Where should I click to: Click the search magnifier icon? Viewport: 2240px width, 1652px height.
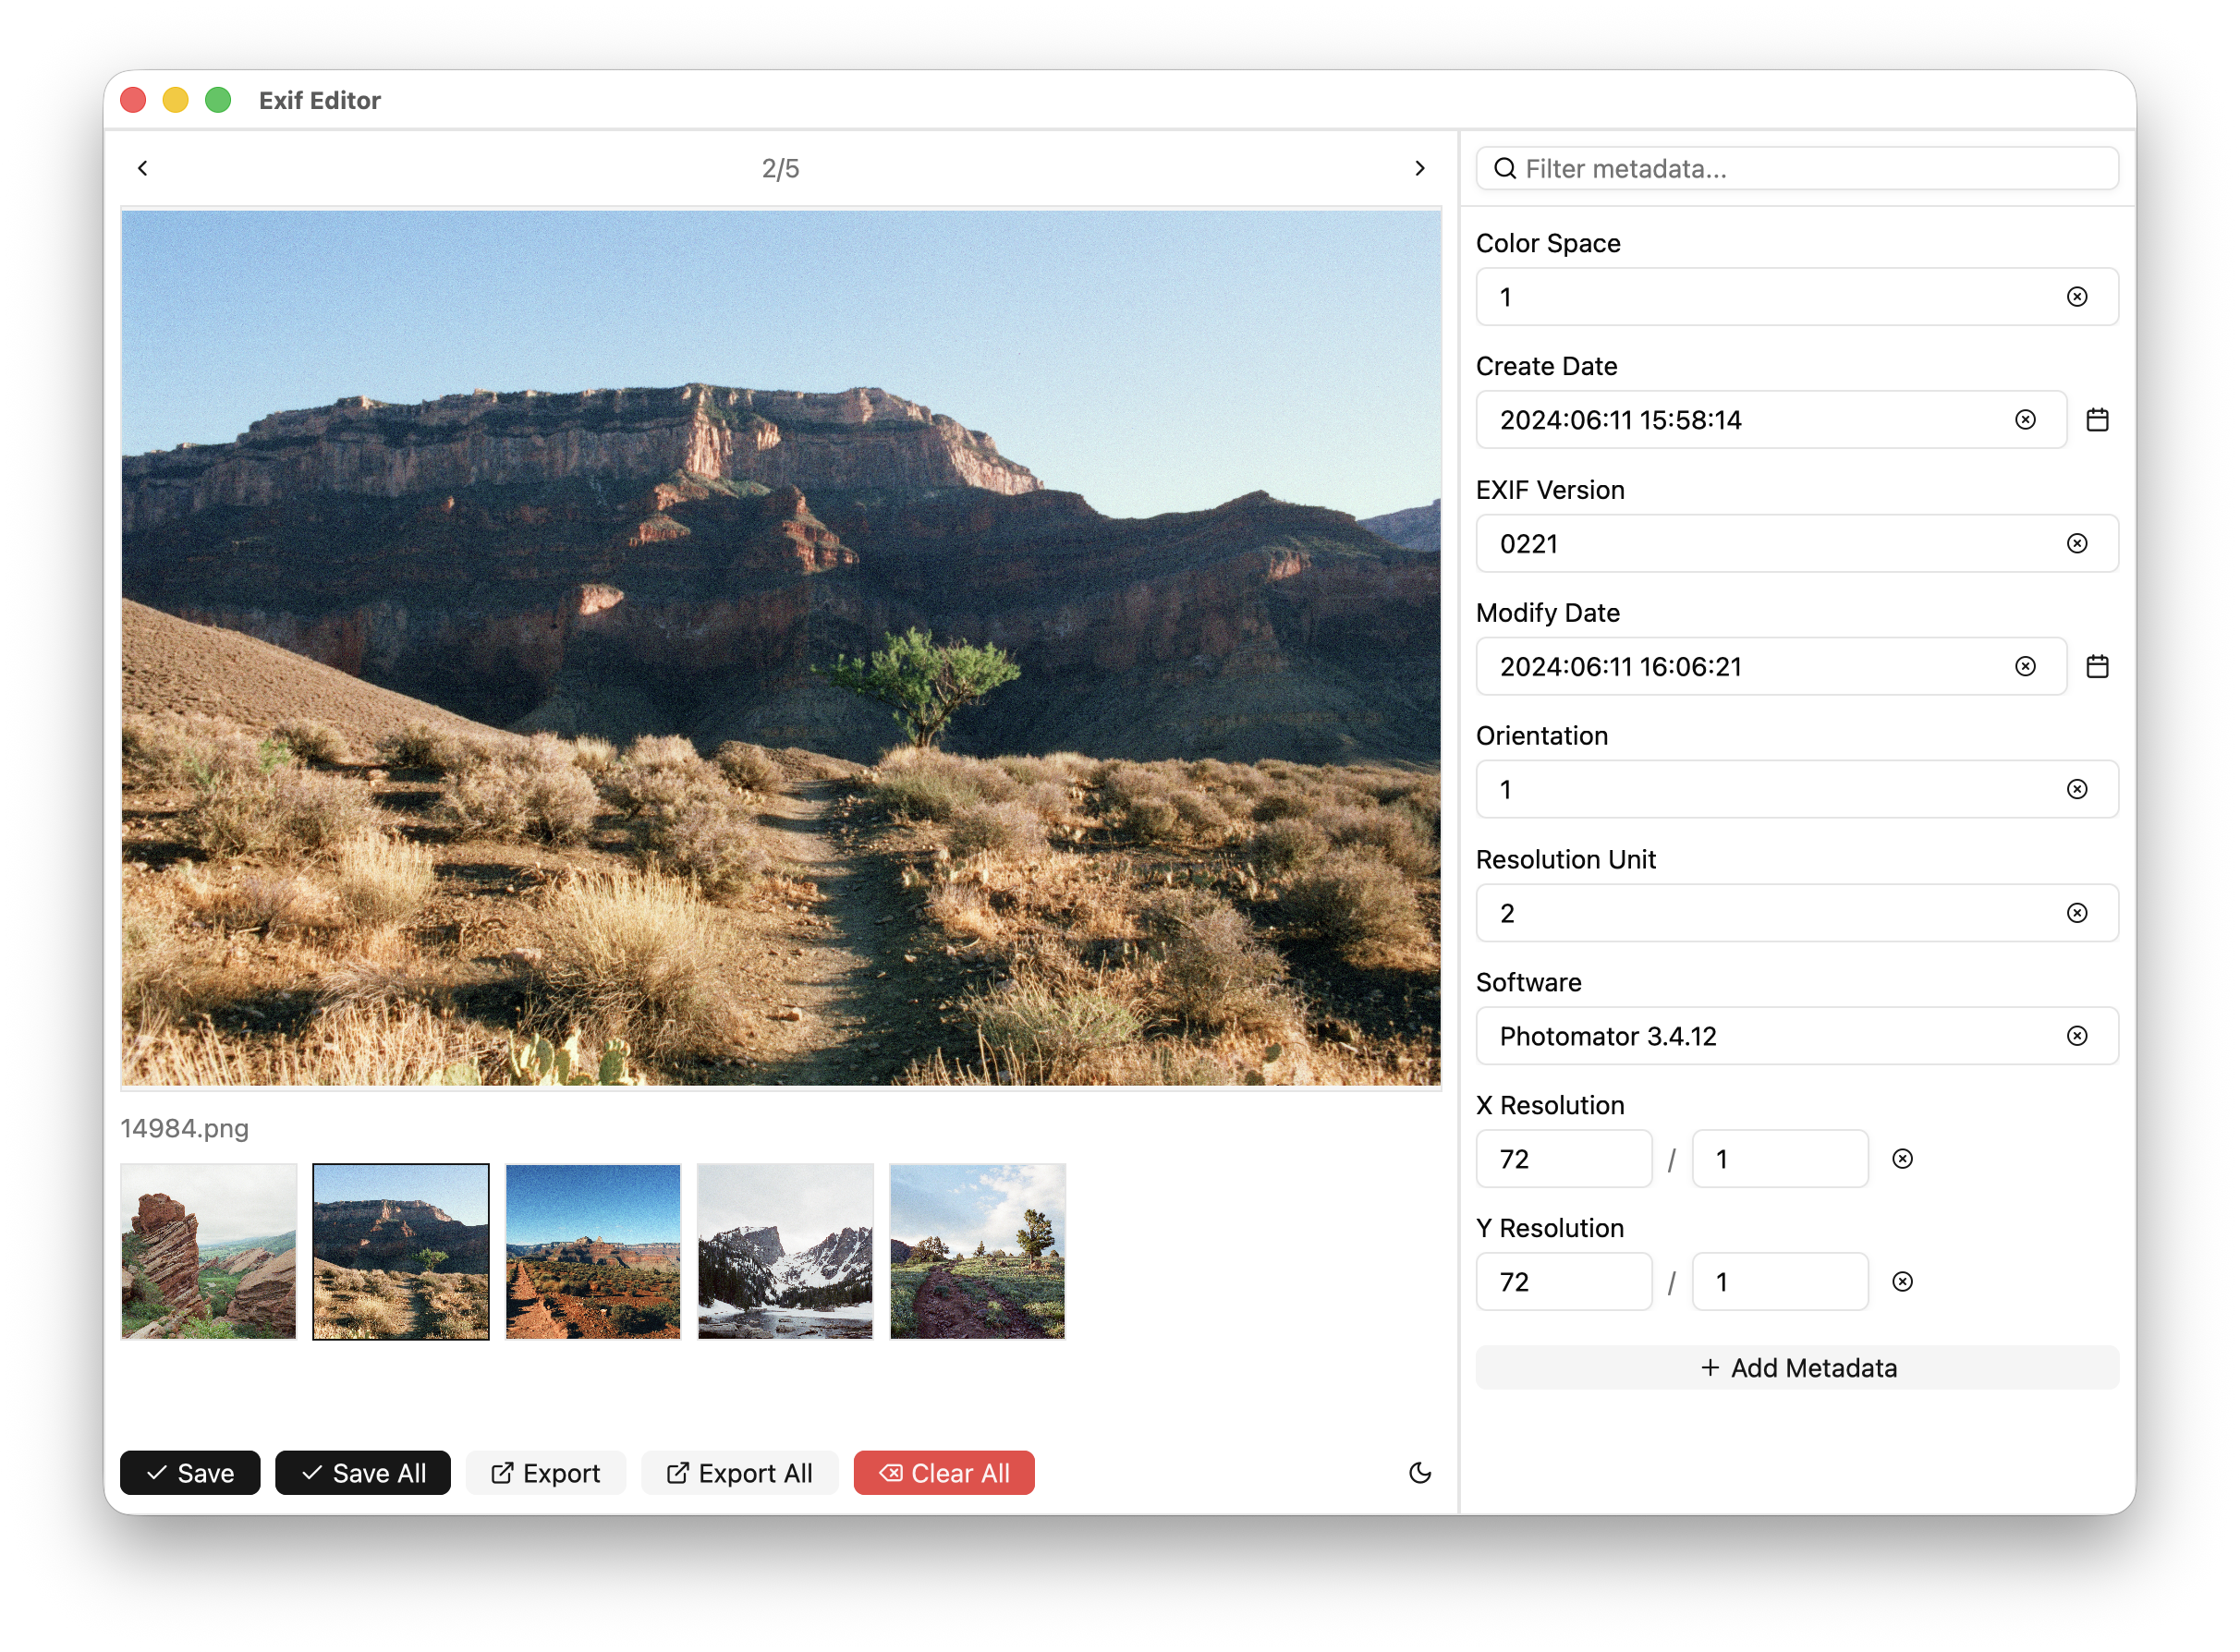point(1504,168)
